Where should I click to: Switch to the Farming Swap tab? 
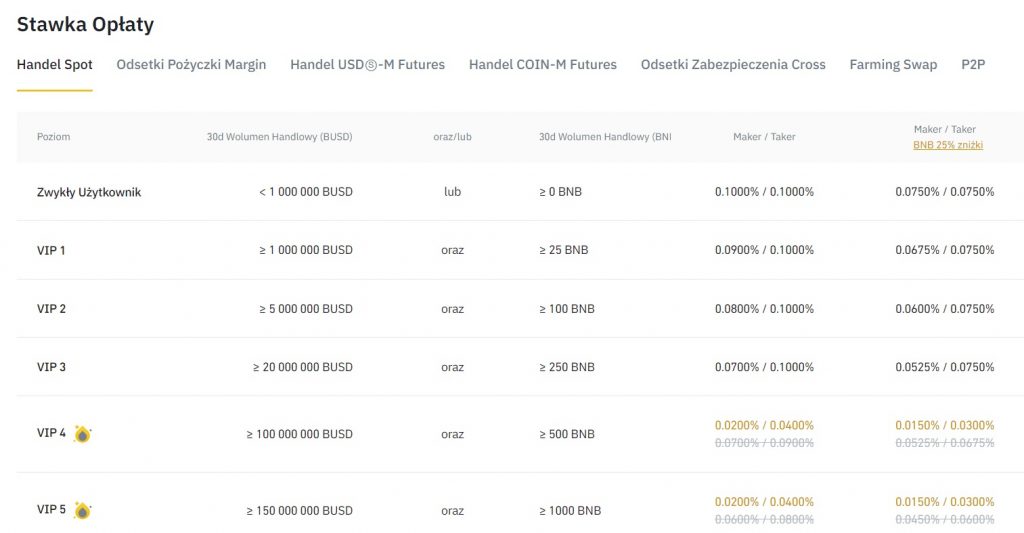pyautogui.click(x=893, y=64)
